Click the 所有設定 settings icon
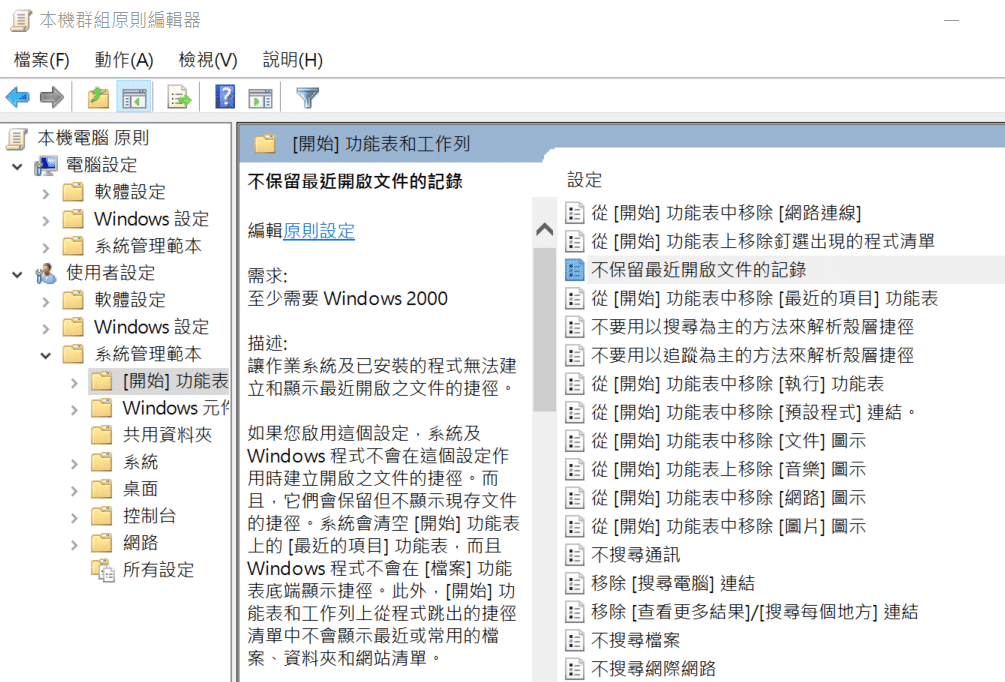This screenshot has width=1005, height=682. (x=102, y=570)
